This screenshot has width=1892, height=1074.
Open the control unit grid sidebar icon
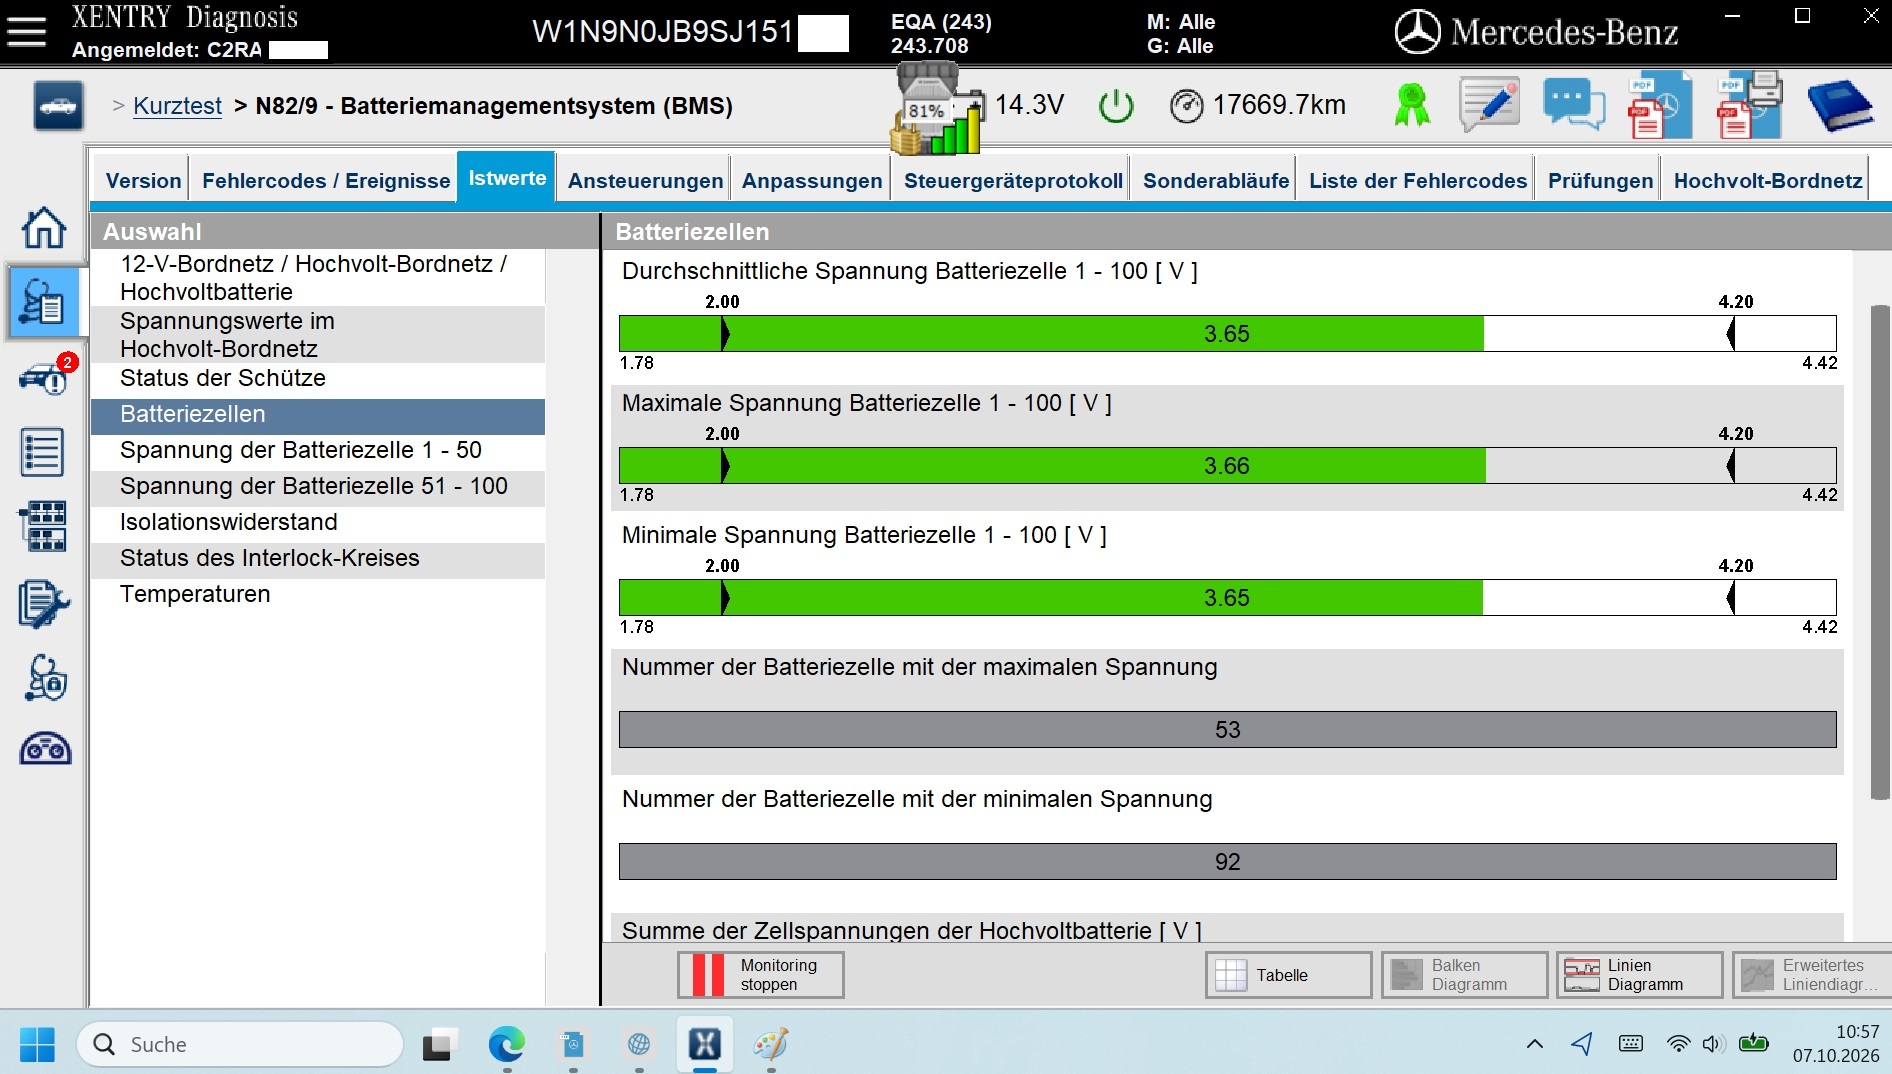pos(43,527)
